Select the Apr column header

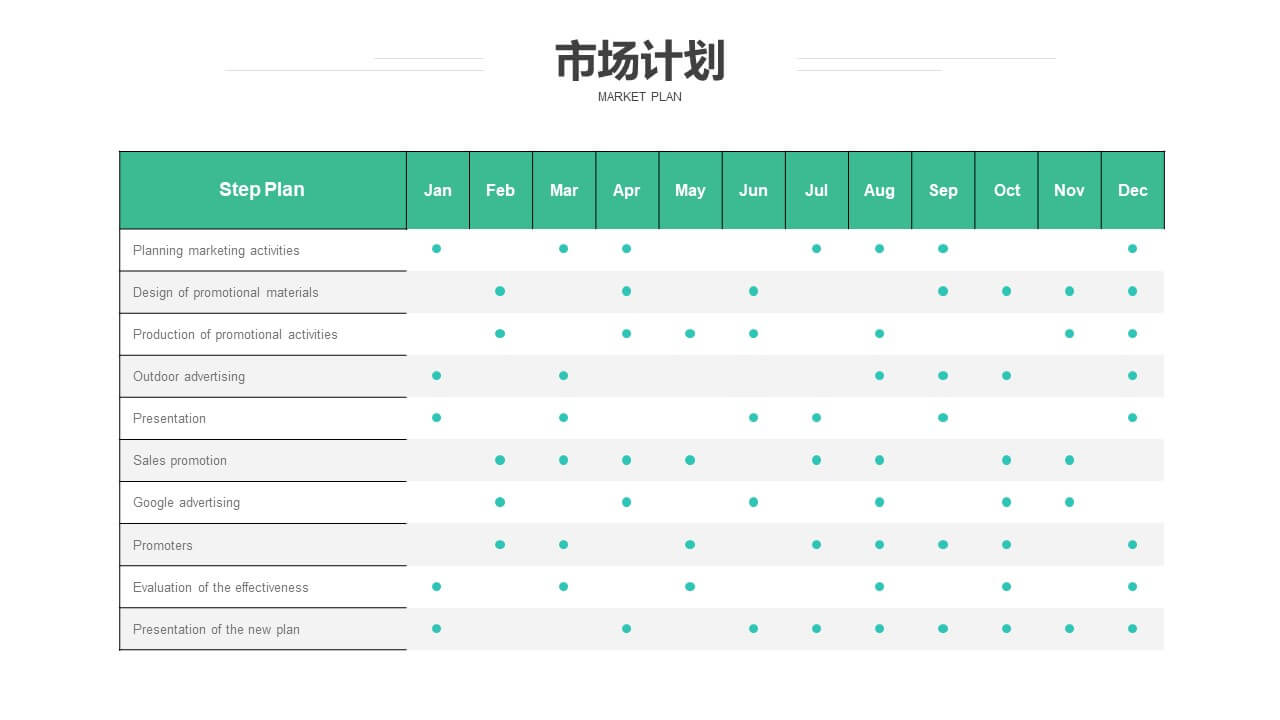(627, 190)
